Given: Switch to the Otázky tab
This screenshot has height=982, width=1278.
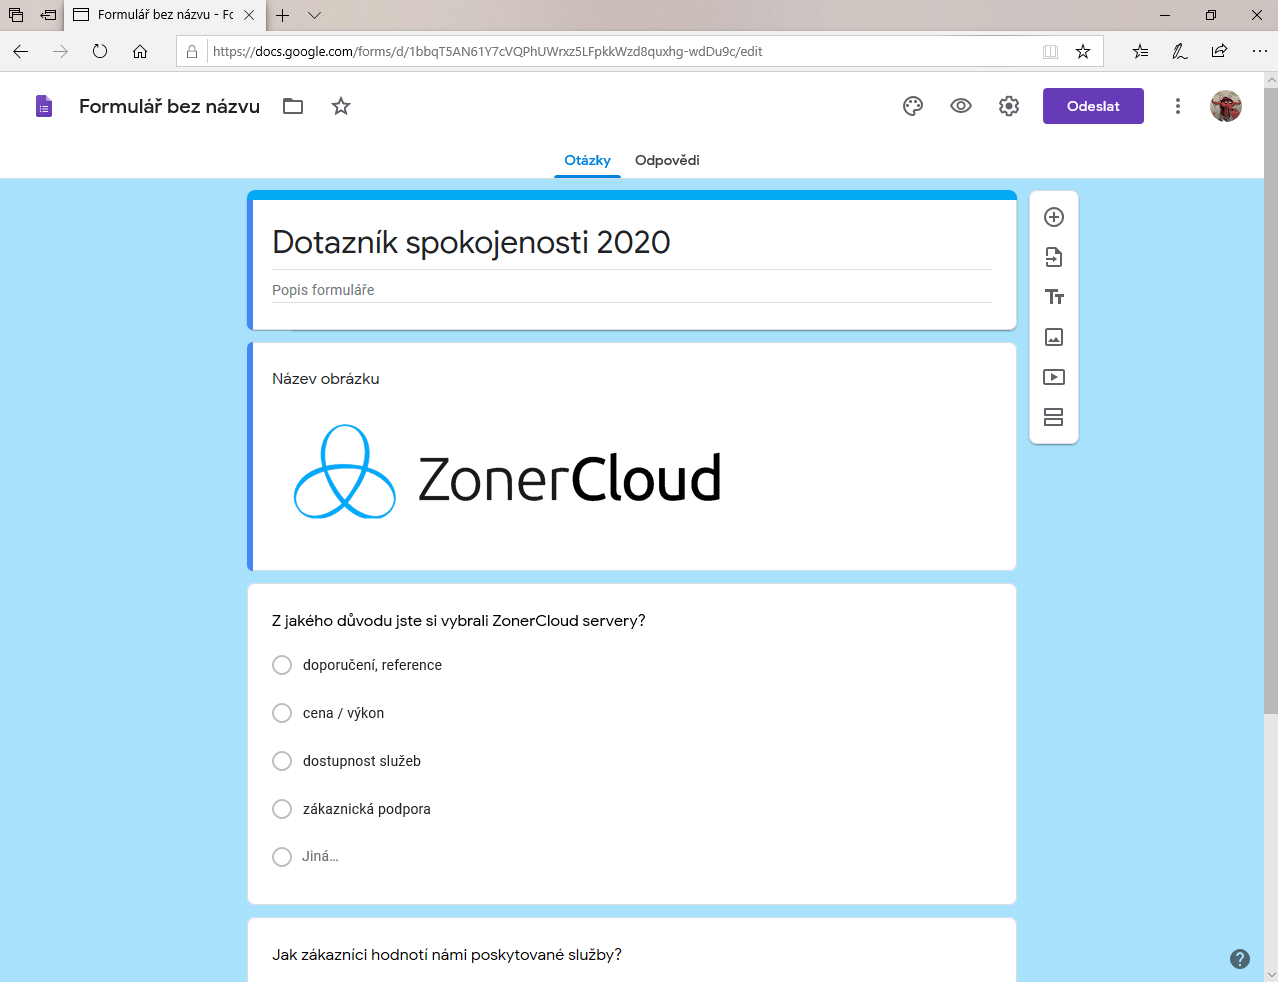Looking at the screenshot, I should click(587, 160).
